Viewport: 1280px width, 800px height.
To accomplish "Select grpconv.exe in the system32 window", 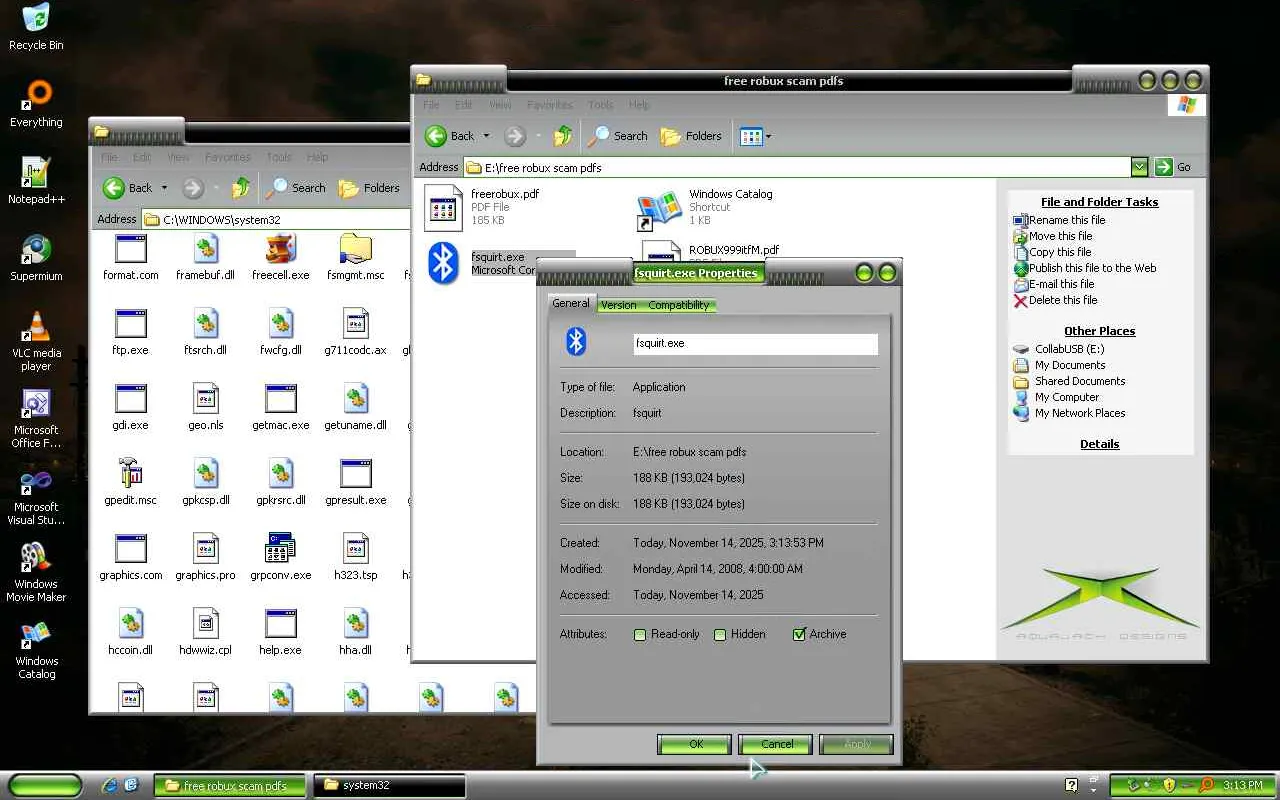I will (281, 557).
